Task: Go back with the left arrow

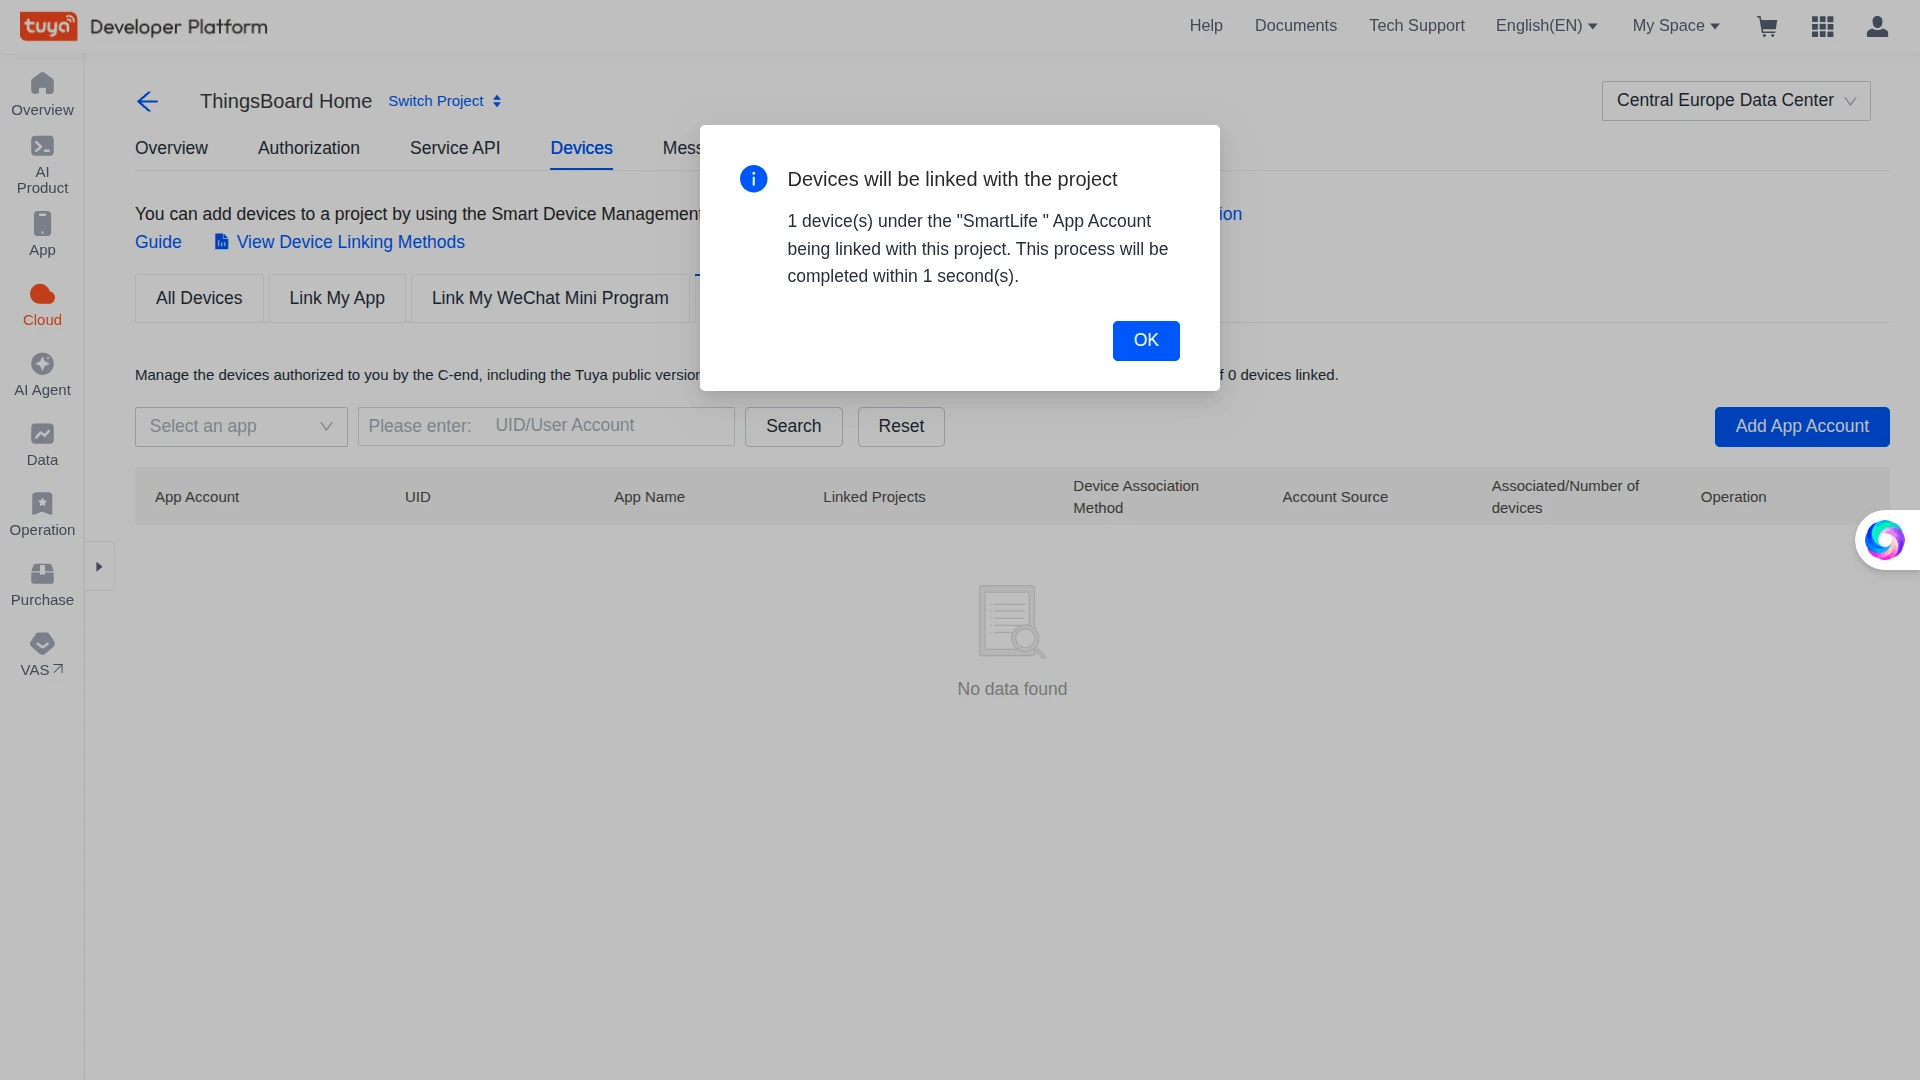Action: (147, 101)
